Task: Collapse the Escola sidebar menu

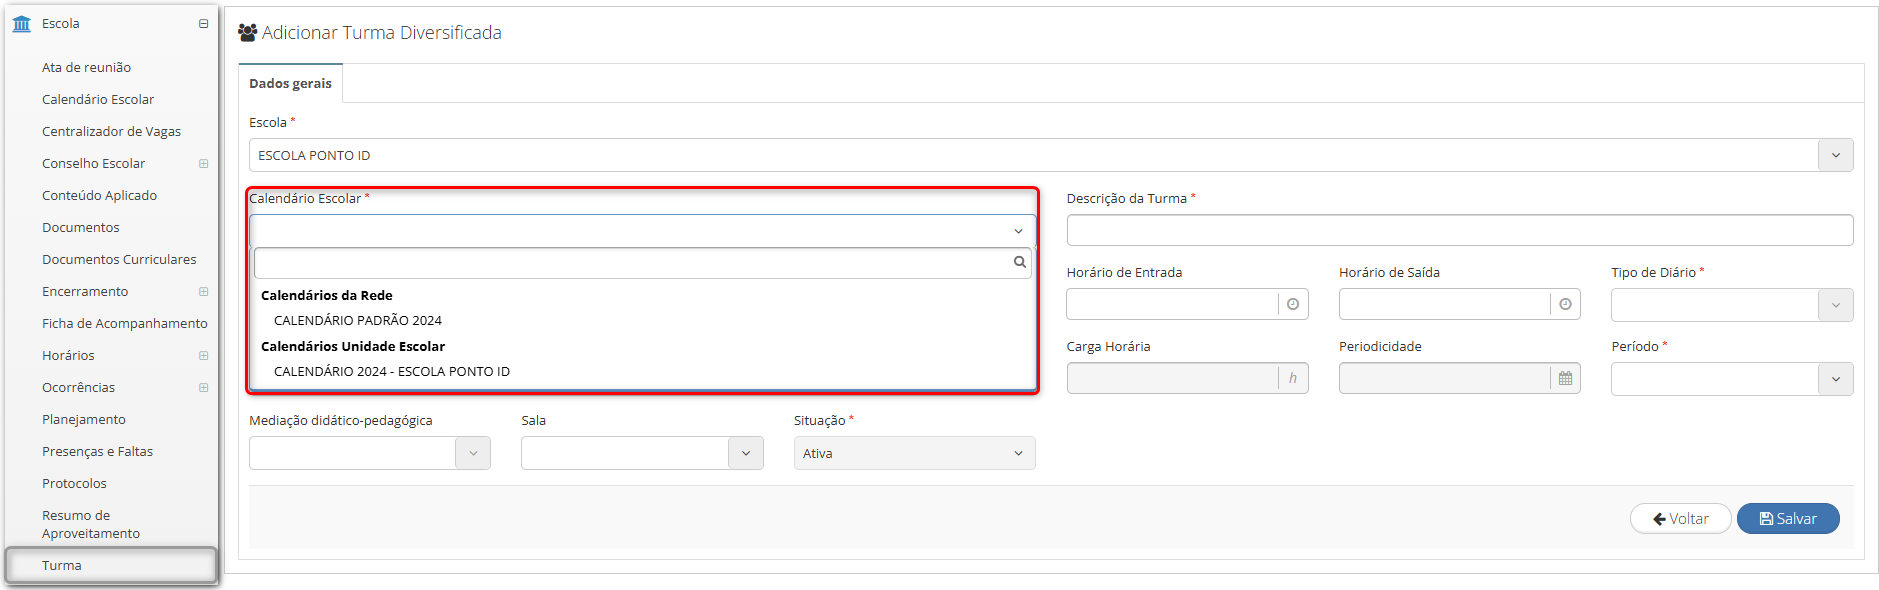Action: (x=203, y=23)
